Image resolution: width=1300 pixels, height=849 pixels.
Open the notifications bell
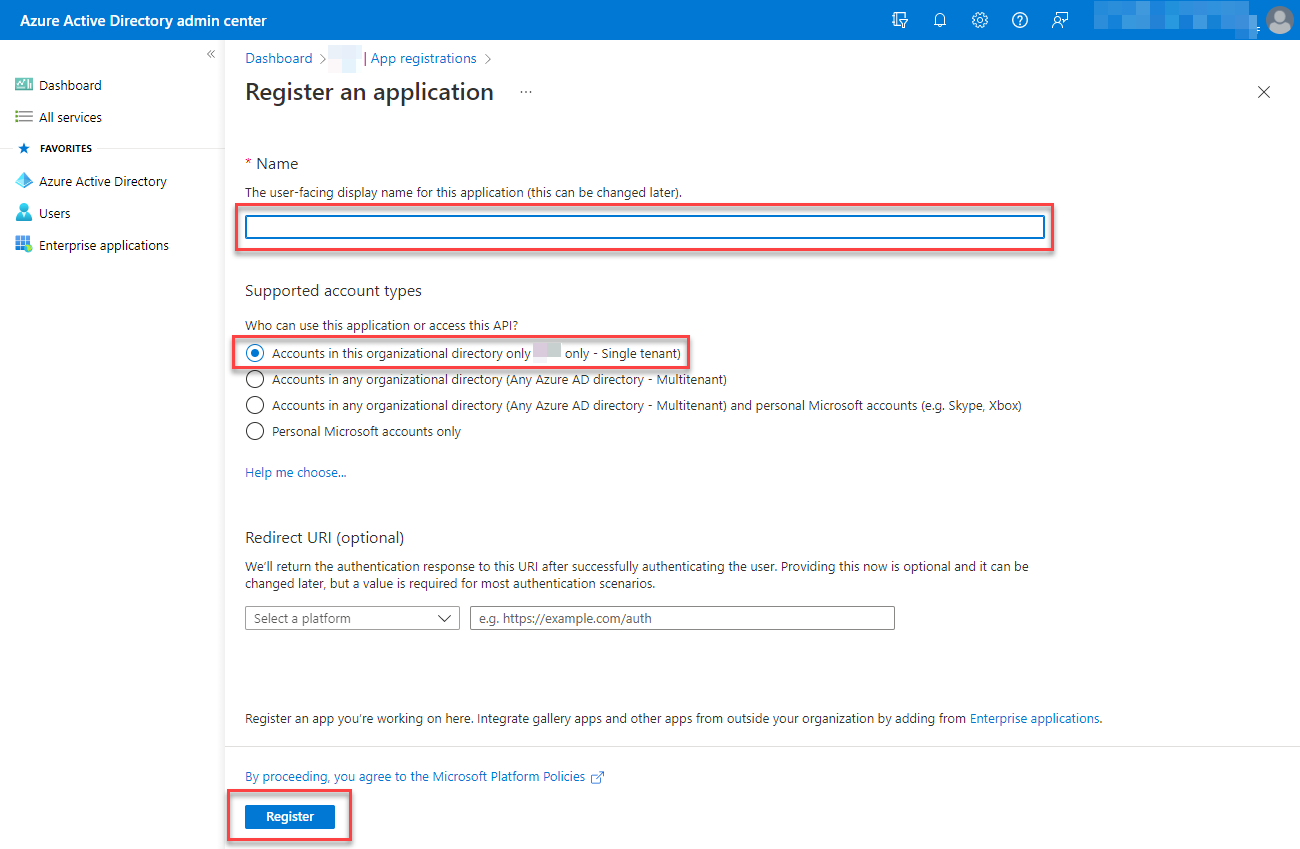coord(940,20)
